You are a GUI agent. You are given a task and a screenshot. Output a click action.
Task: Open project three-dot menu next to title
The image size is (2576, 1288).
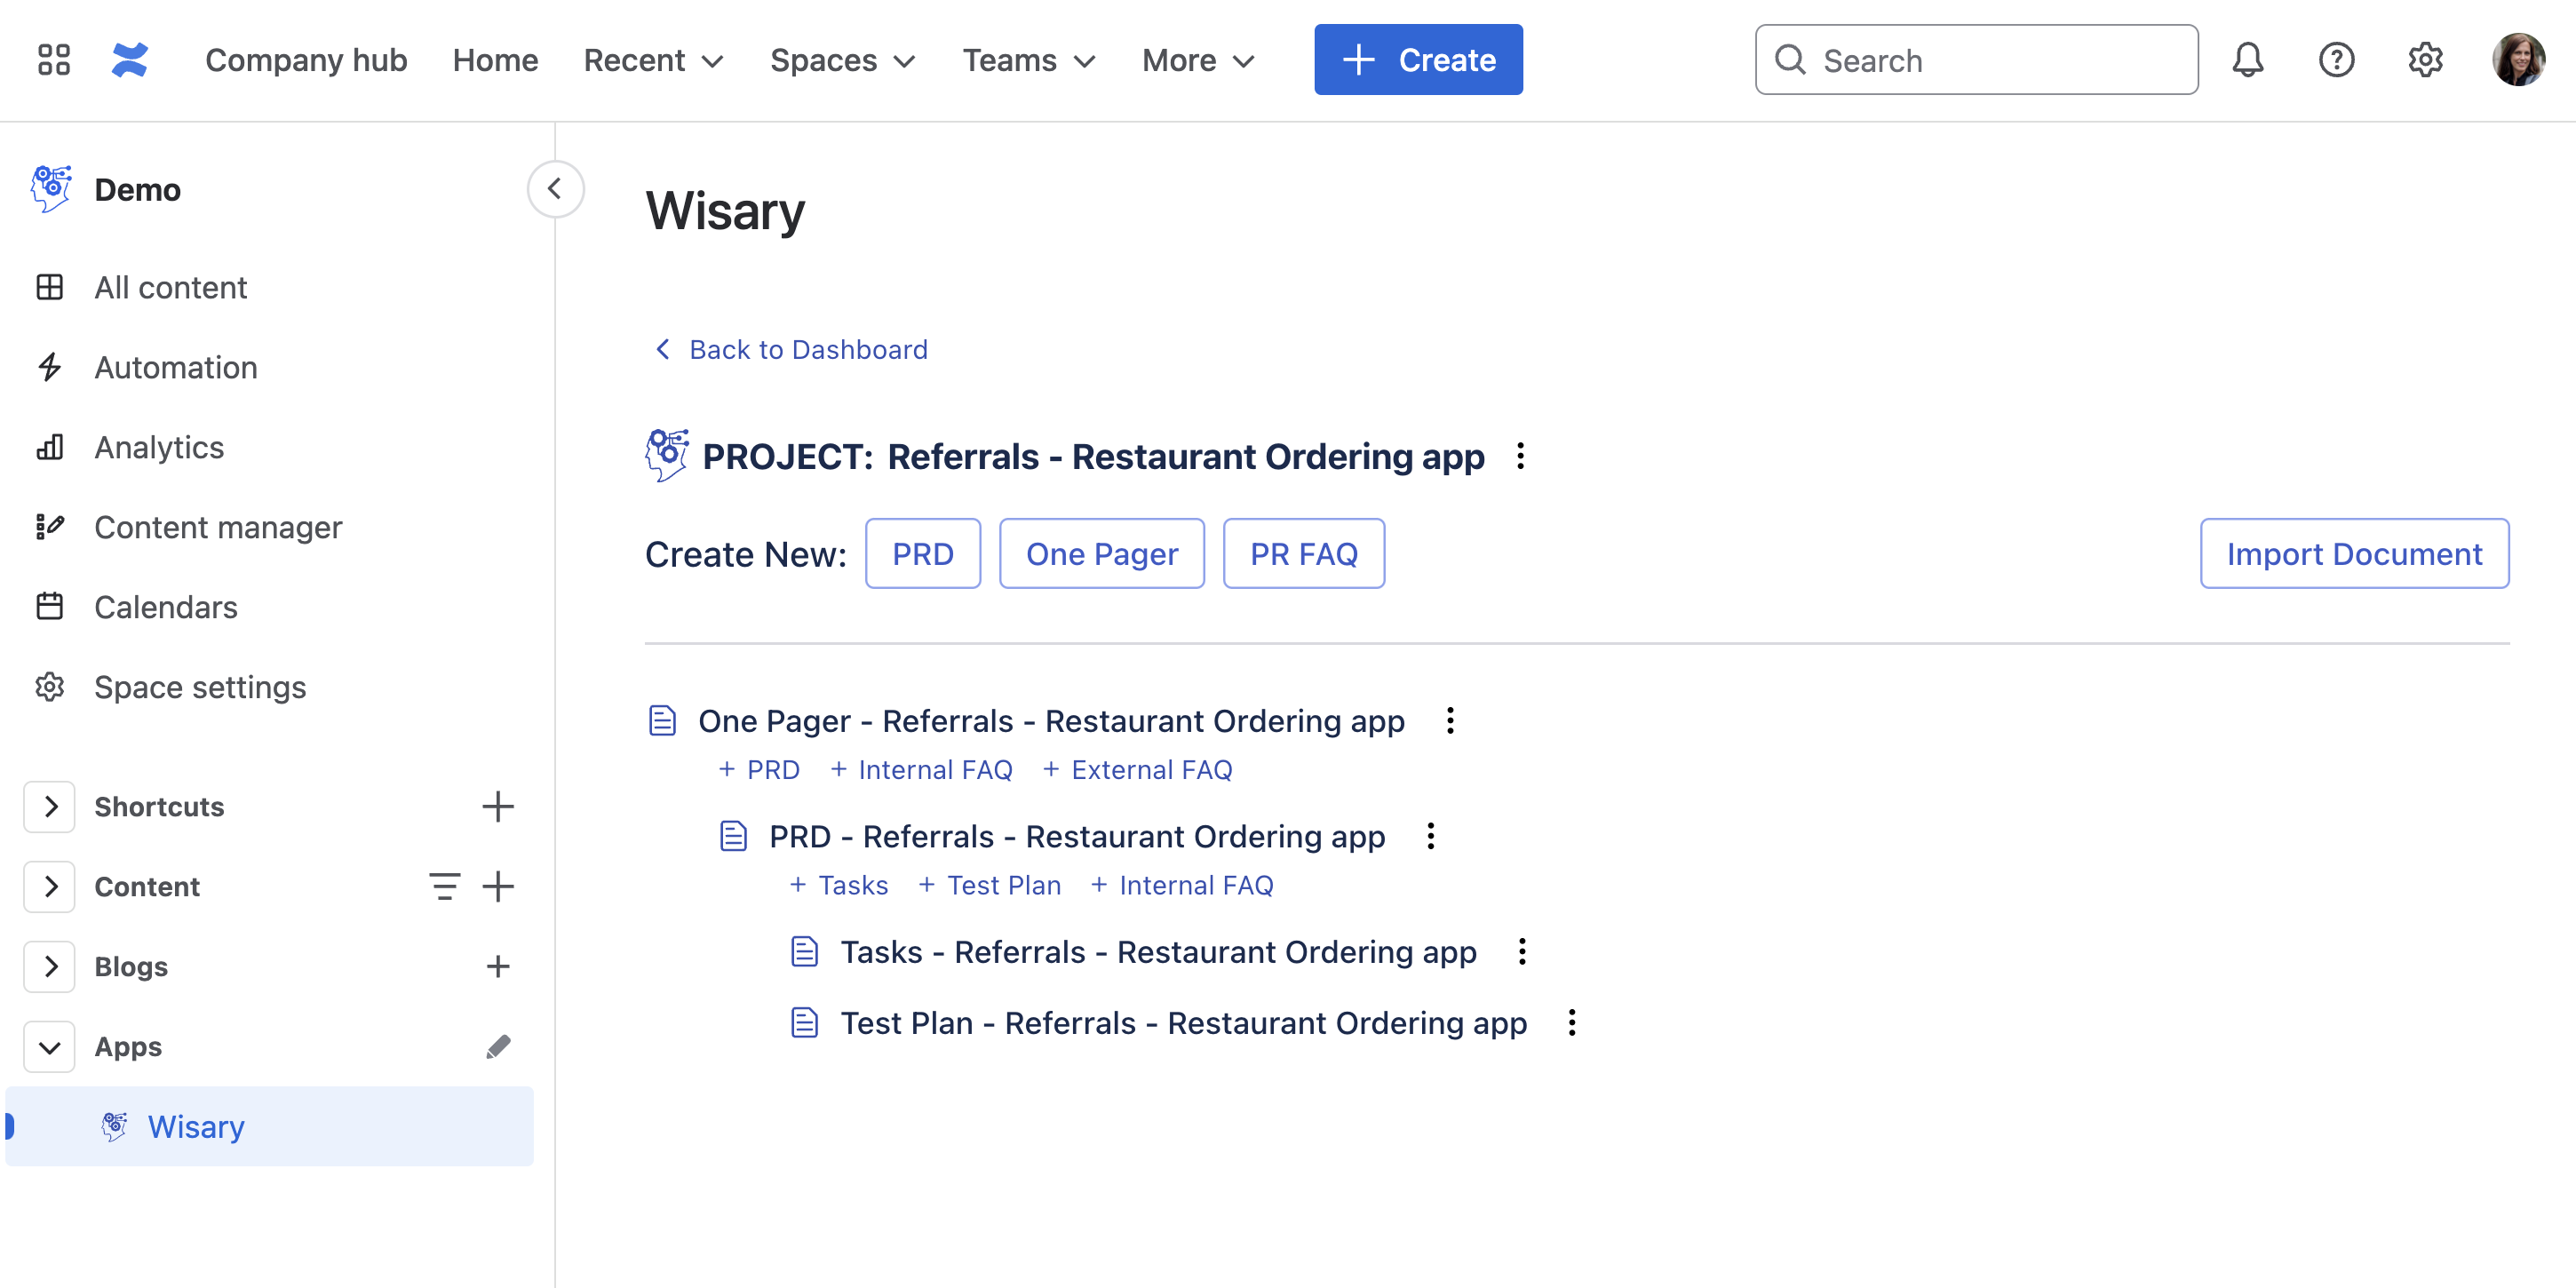[x=1520, y=456]
